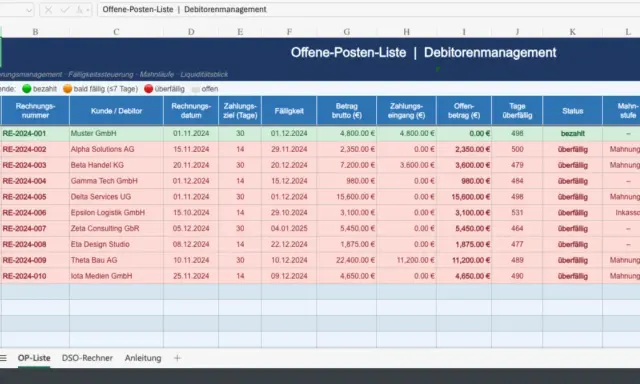This screenshot has width=640, height=384.
Task: Expand the Name Box dropdown arrow
Action: 29,10
